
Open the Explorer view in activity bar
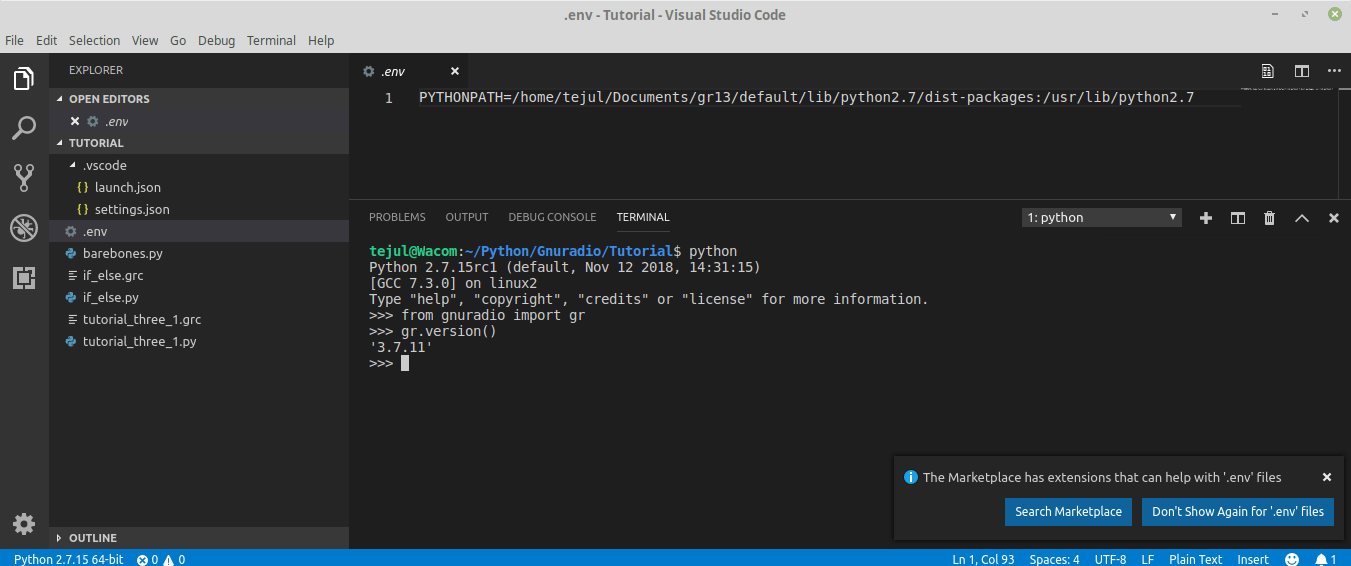(x=24, y=79)
